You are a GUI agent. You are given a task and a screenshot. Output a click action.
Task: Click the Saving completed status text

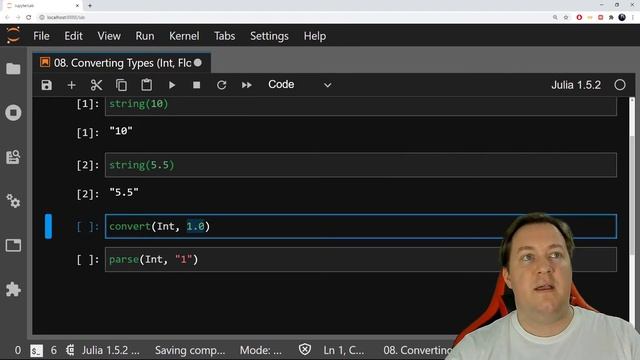(x=190, y=350)
